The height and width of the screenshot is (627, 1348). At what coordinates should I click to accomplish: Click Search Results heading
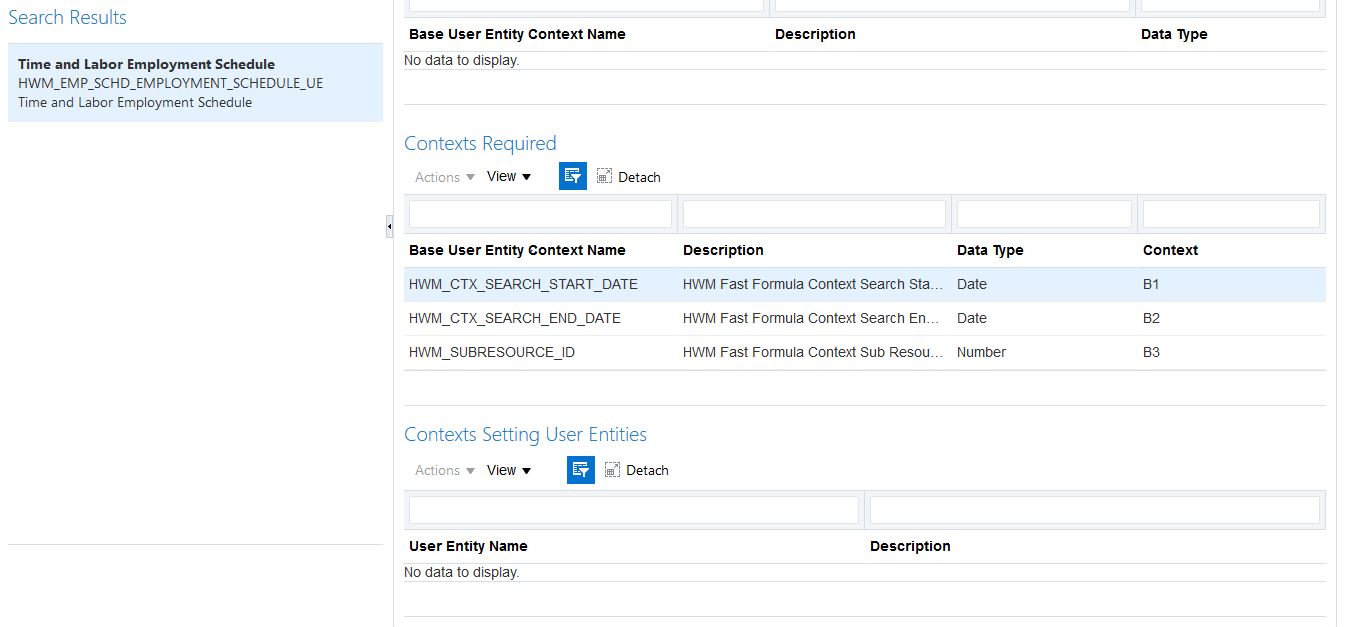tap(67, 17)
